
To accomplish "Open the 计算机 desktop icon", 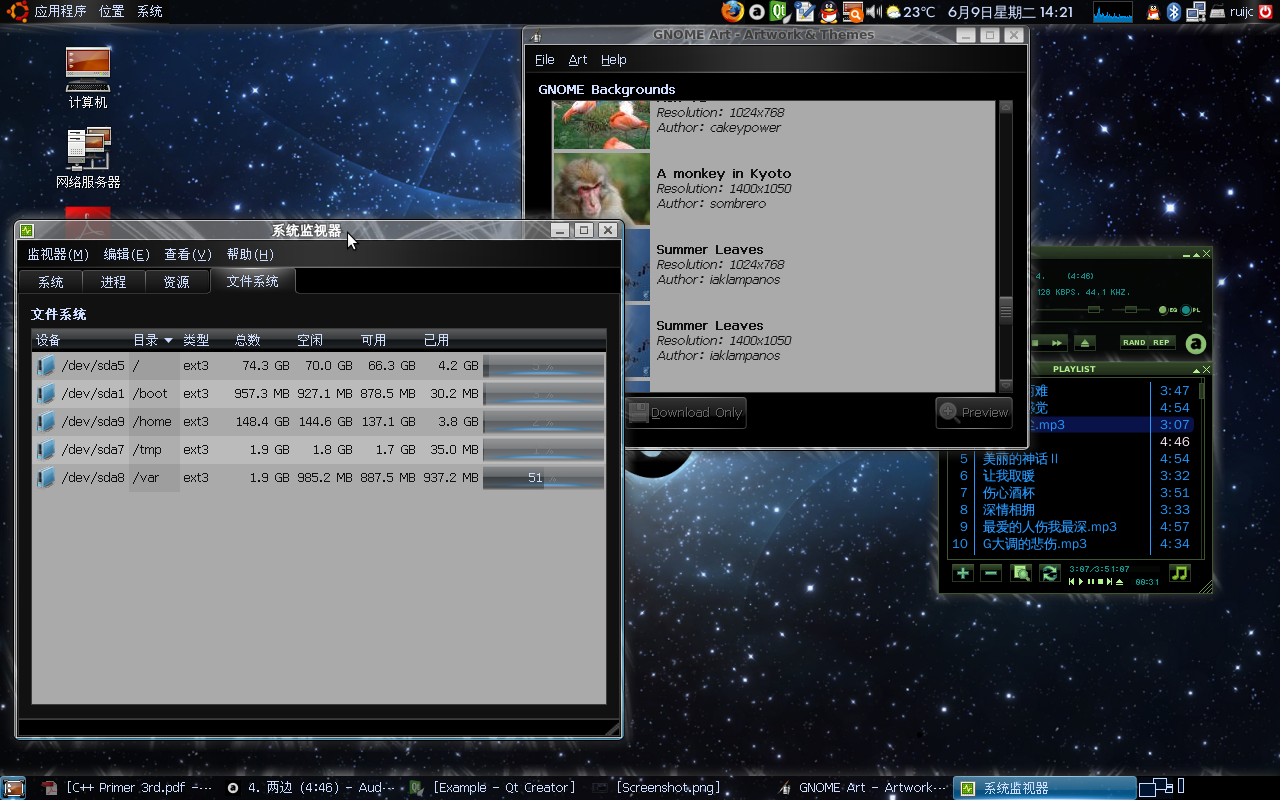I will tap(88, 77).
